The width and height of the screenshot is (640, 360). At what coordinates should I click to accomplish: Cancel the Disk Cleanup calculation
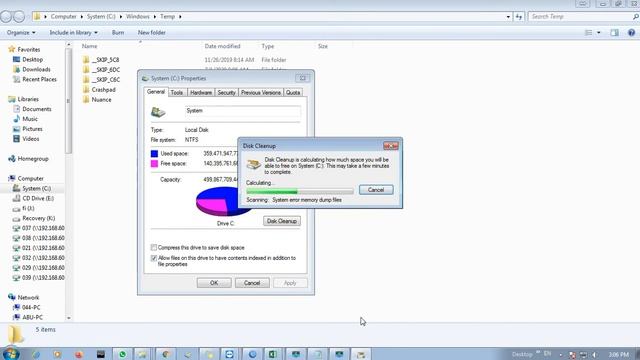point(376,190)
